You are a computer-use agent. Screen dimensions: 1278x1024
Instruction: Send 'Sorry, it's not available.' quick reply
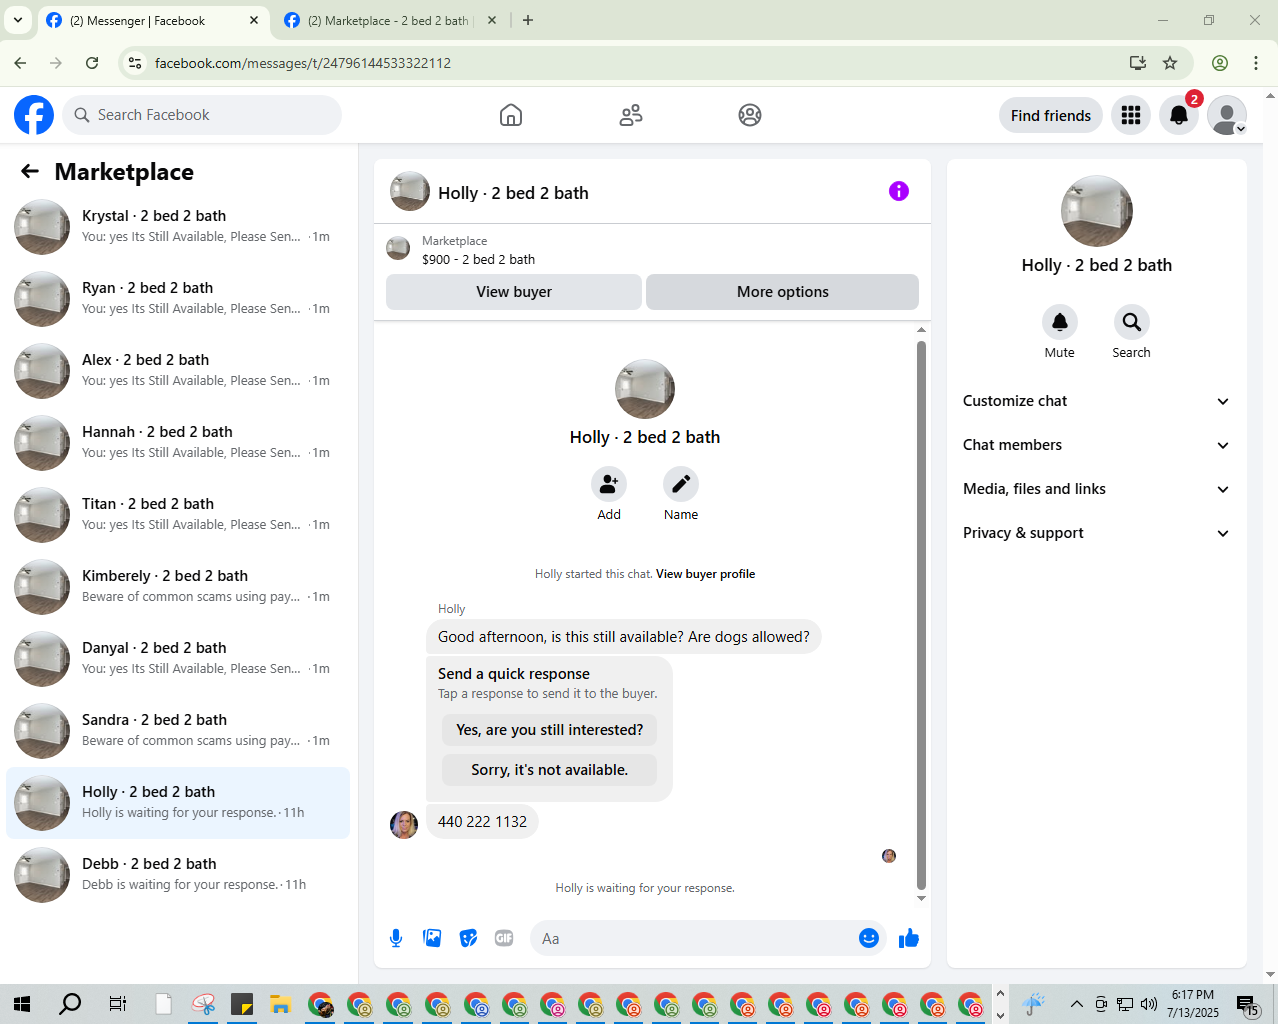[x=549, y=770]
